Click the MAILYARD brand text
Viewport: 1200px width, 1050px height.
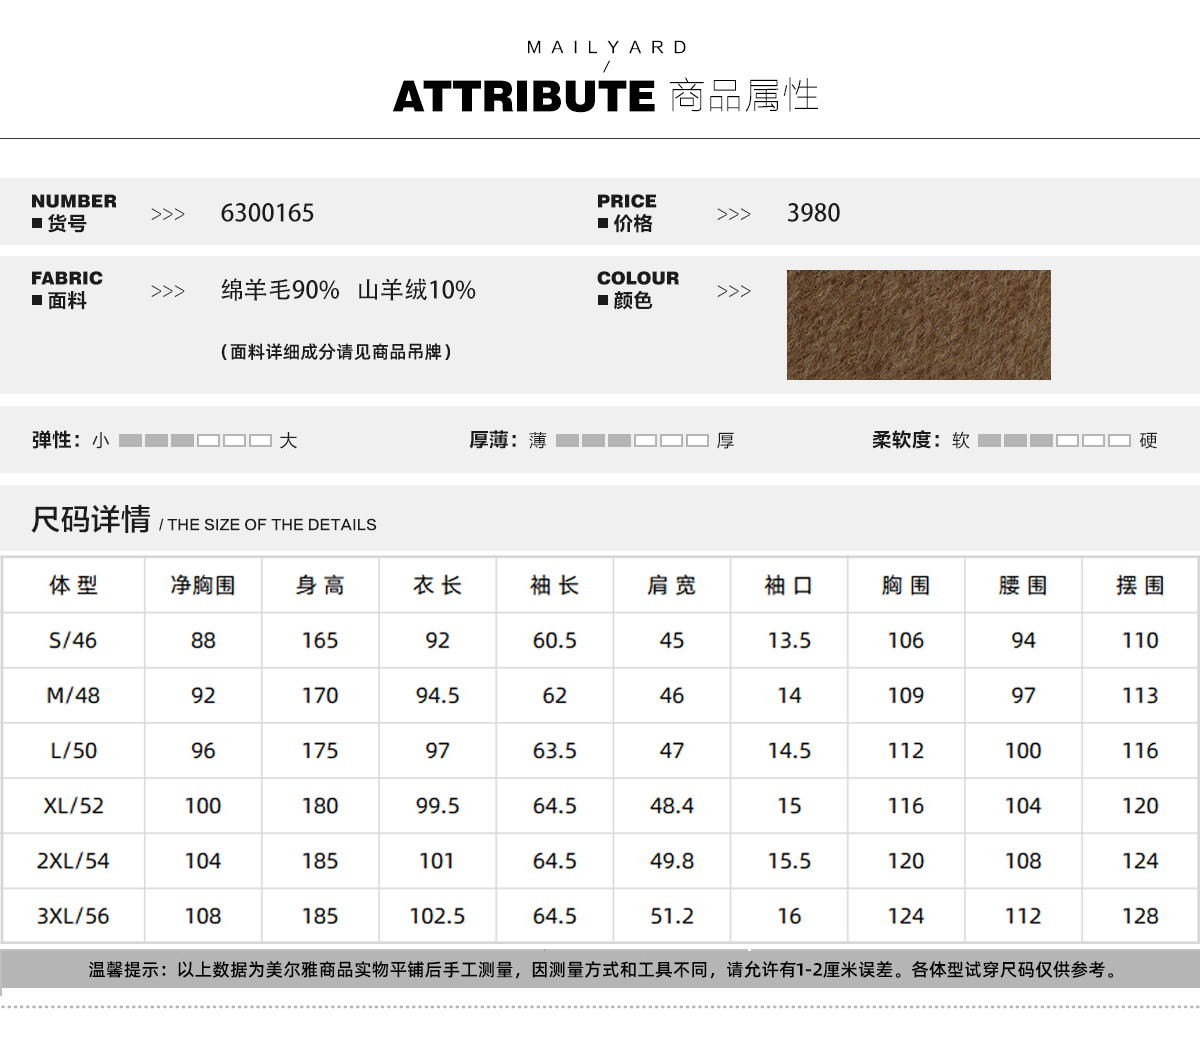(607, 47)
